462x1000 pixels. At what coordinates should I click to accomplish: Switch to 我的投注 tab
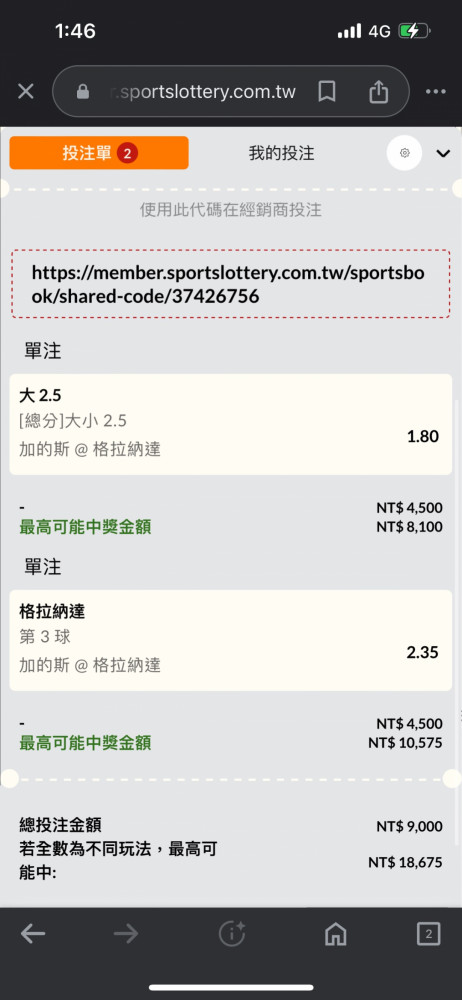click(x=281, y=153)
